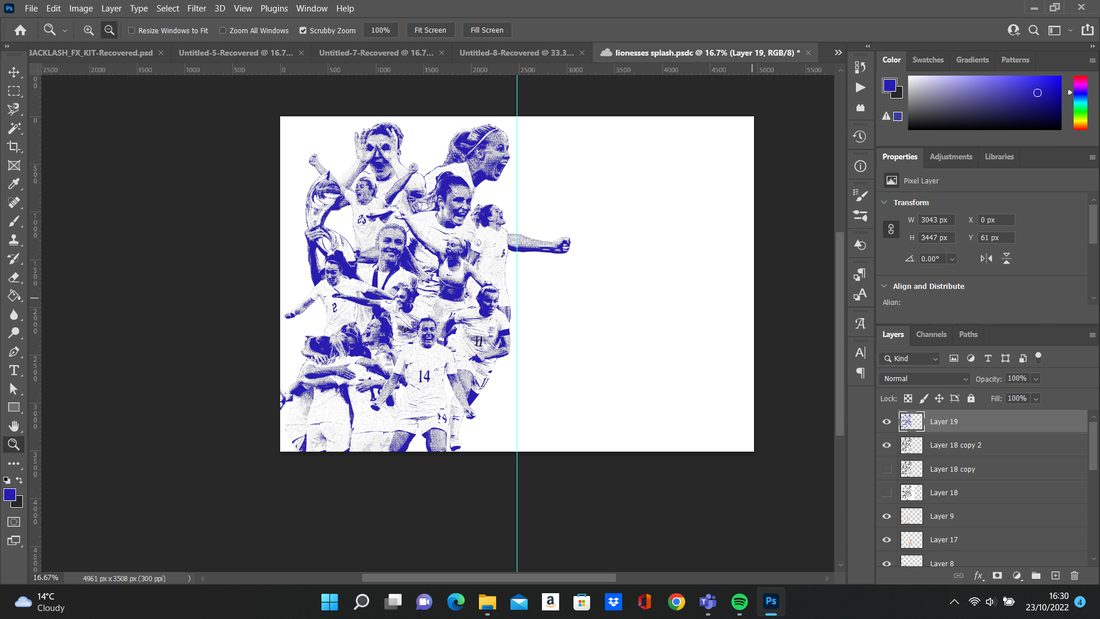This screenshot has width=1100, height=619.
Task: Open the Fill slider dropdown
Action: click(1035, 399)
